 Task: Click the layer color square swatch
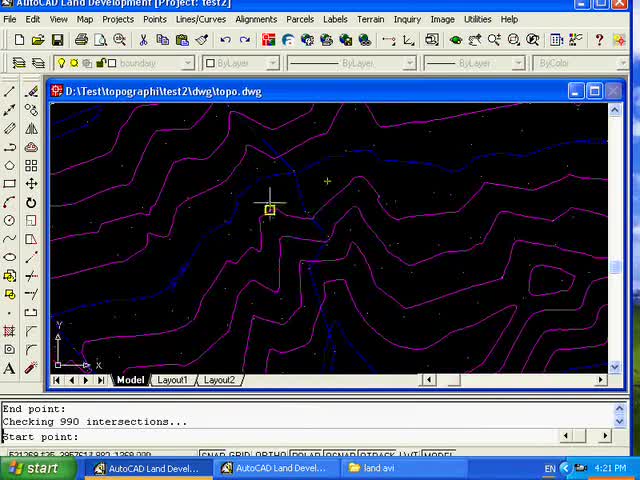[x=112, y=63]
